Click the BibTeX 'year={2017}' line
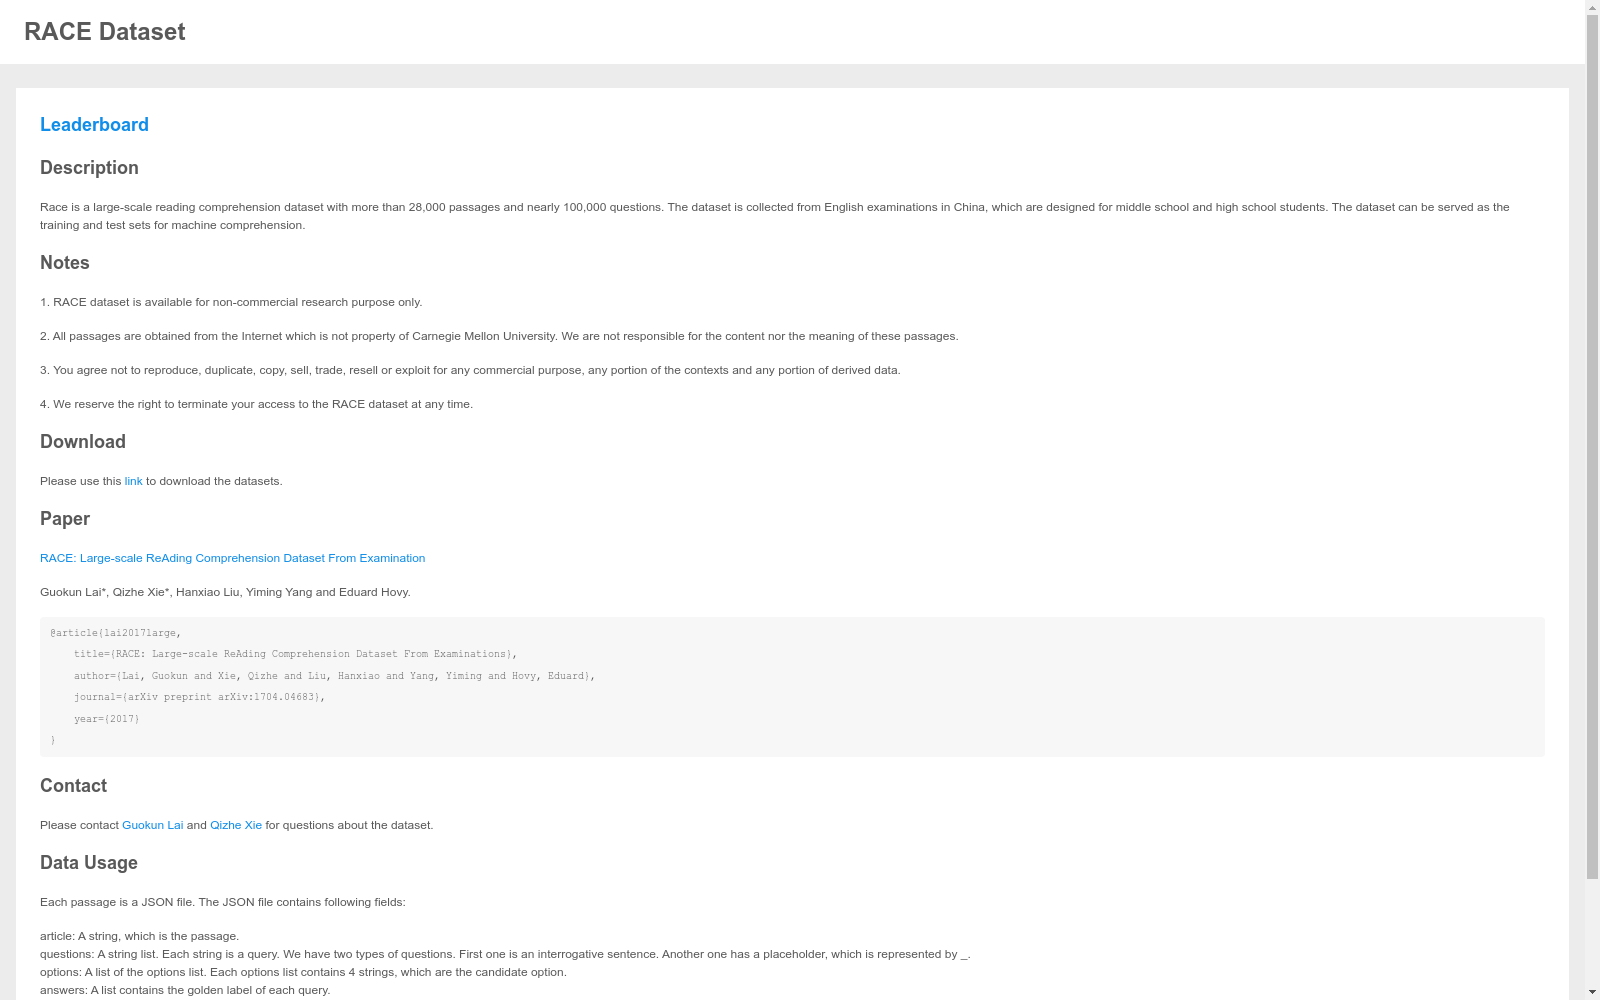1600x1000 pixels. click(x=107, y=719)
